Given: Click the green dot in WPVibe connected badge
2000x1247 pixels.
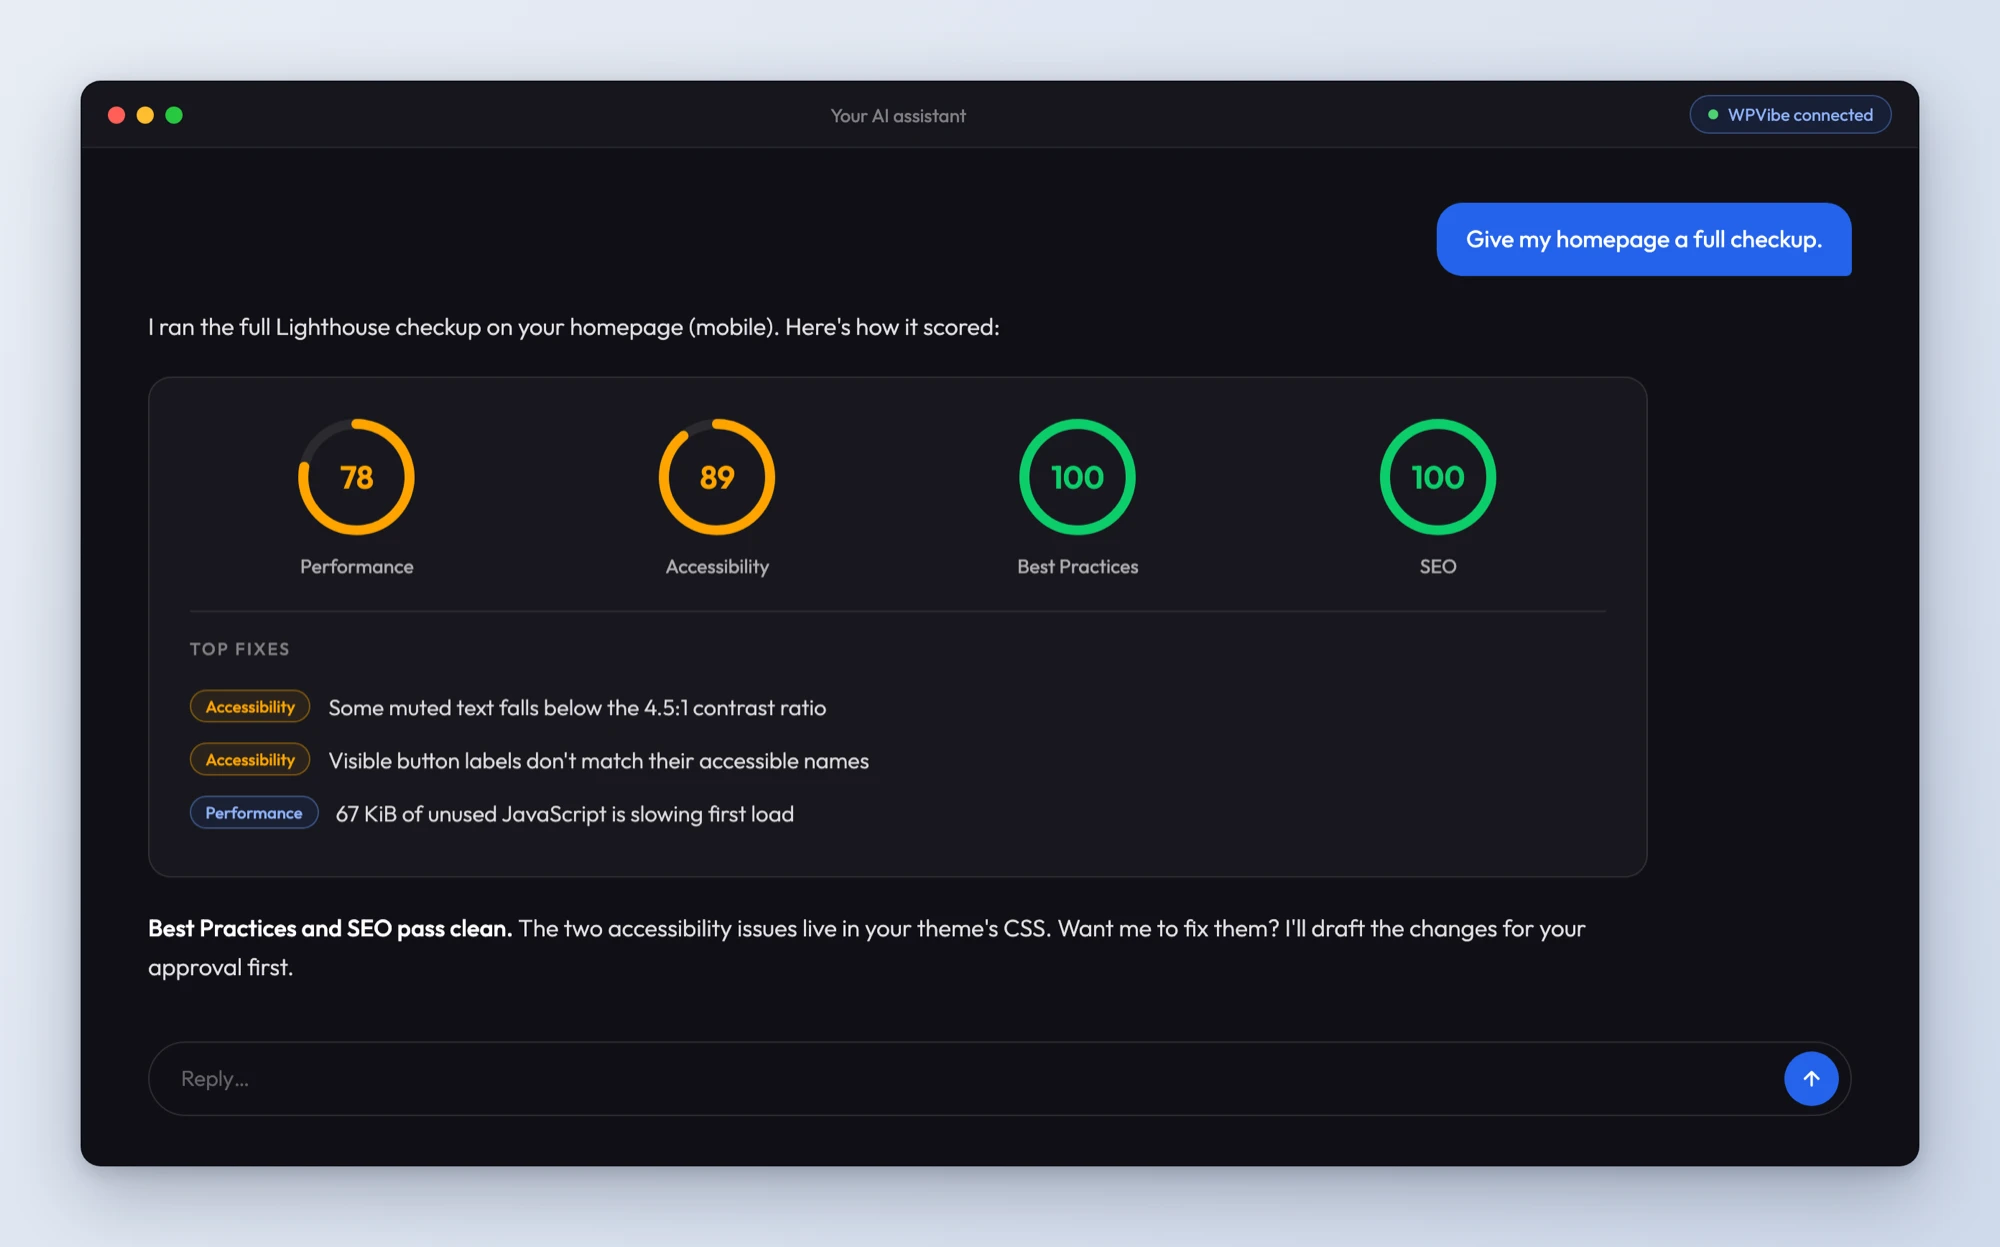Looking at the screenshot, I should (1713, 115).
